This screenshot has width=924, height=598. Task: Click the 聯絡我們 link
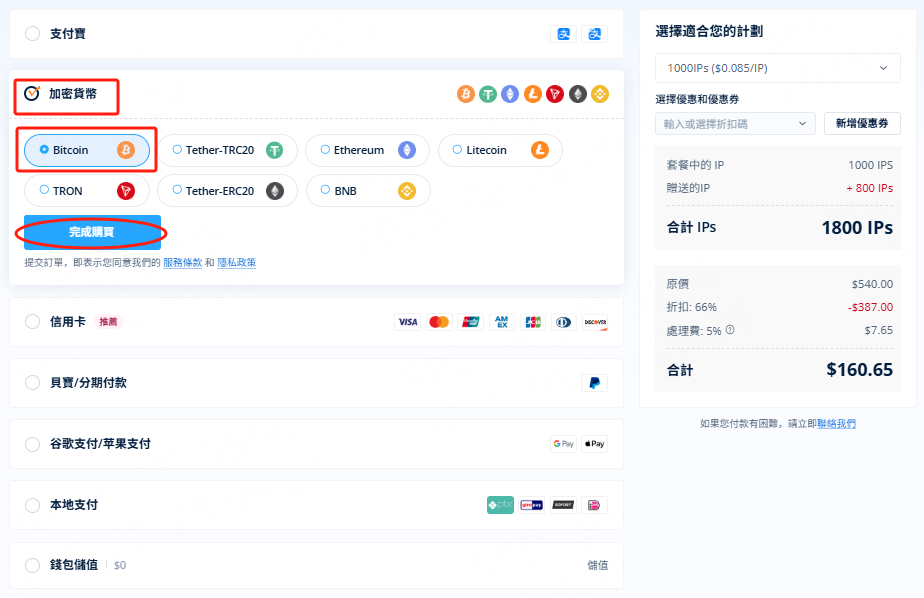pyautogui.click(x=836, y=424)
